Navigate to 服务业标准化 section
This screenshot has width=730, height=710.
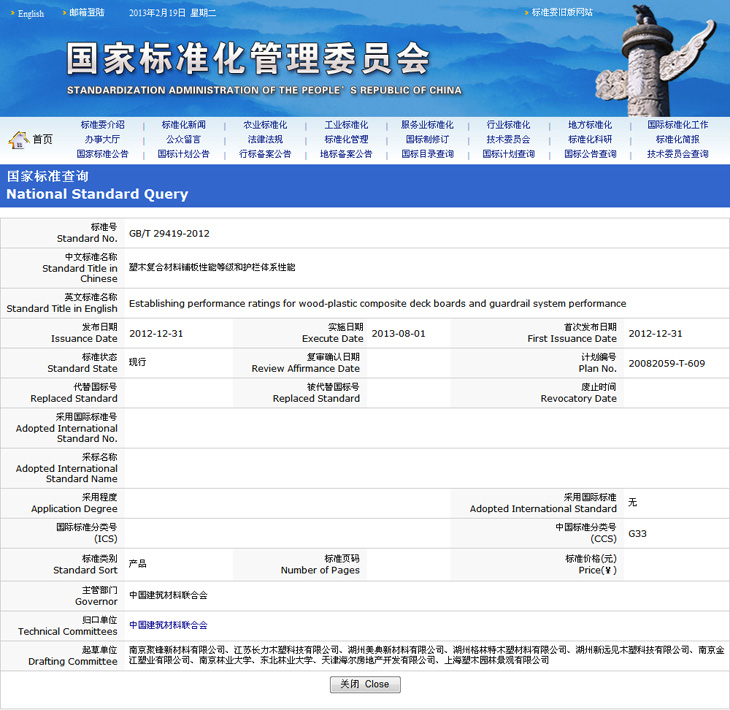point(427,125)
